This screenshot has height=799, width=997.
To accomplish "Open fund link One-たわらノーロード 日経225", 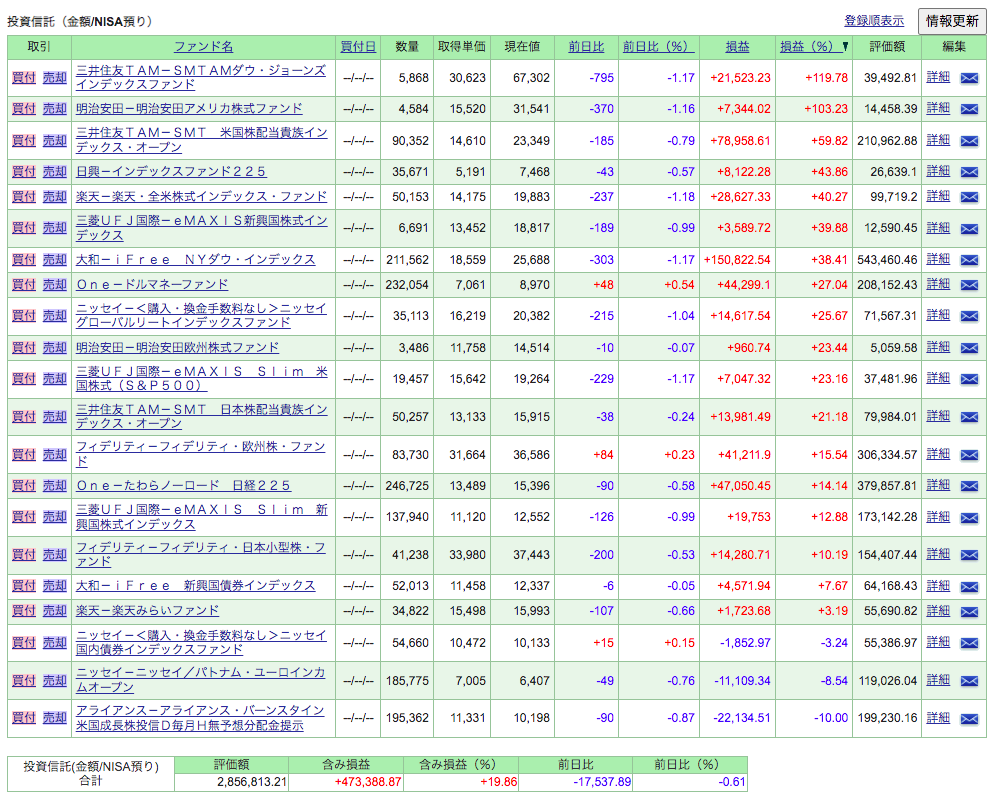I will pyautogui.click(x=183, y=486).
